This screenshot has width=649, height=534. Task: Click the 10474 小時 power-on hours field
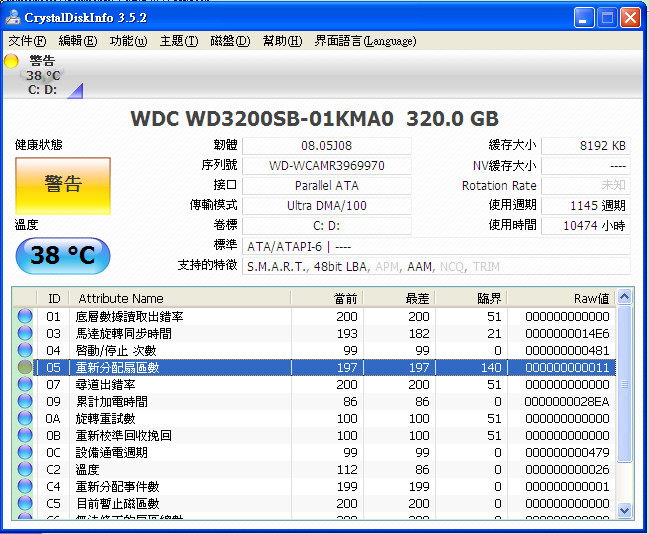[x=586, y=226]
